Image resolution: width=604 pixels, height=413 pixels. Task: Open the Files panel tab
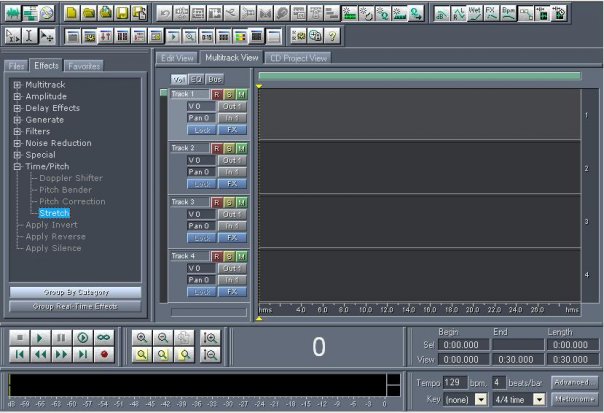(16, 66)
